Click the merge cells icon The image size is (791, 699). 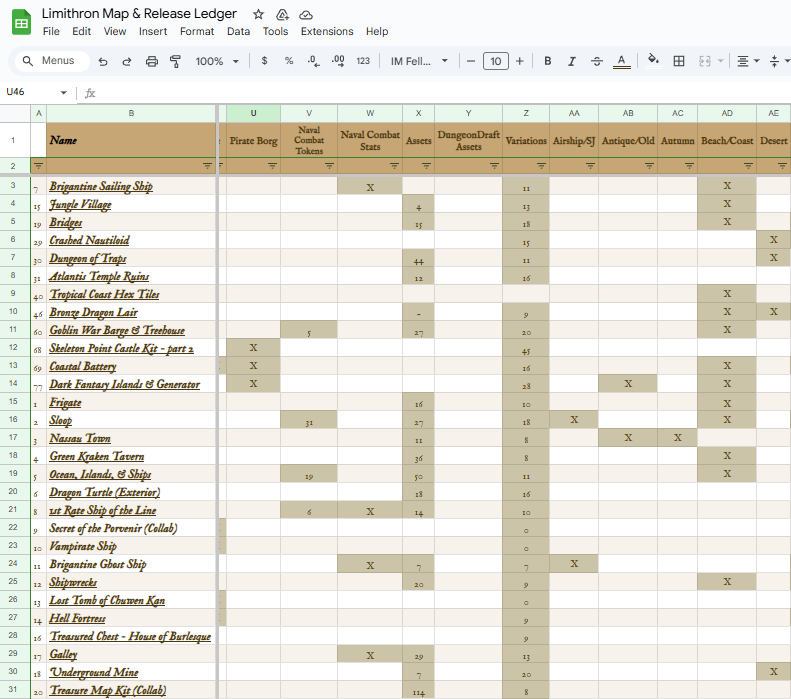pos(705,61)
